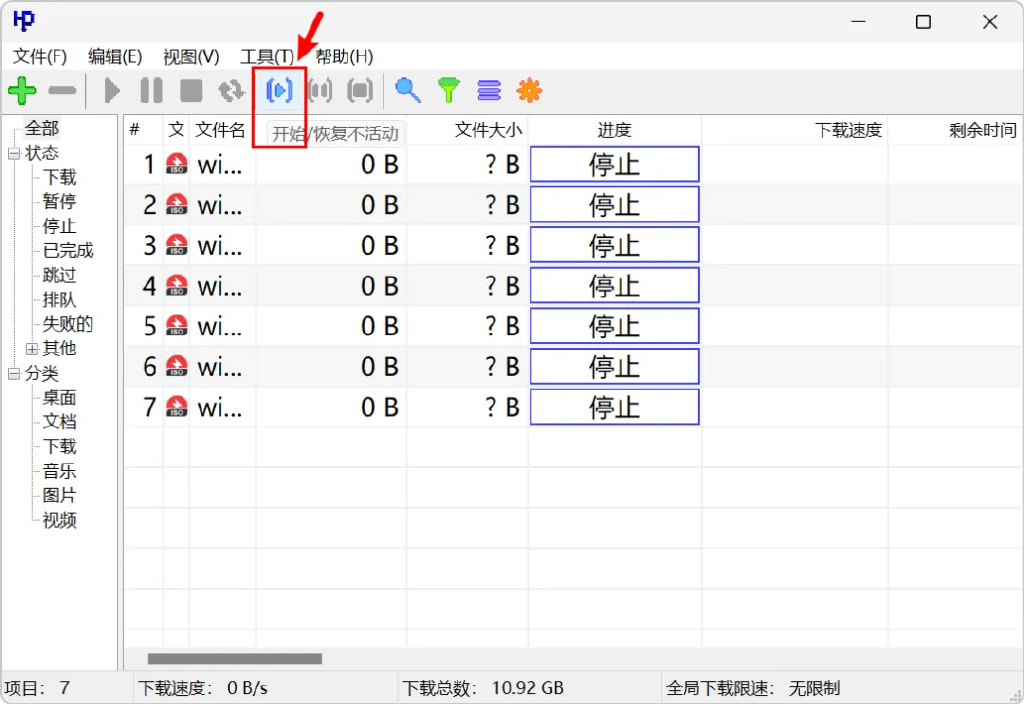Image resolution: width=1024 pixels, height=704 pixels.
Task: Click the stop all brackets icon
Action: (360, 91)
